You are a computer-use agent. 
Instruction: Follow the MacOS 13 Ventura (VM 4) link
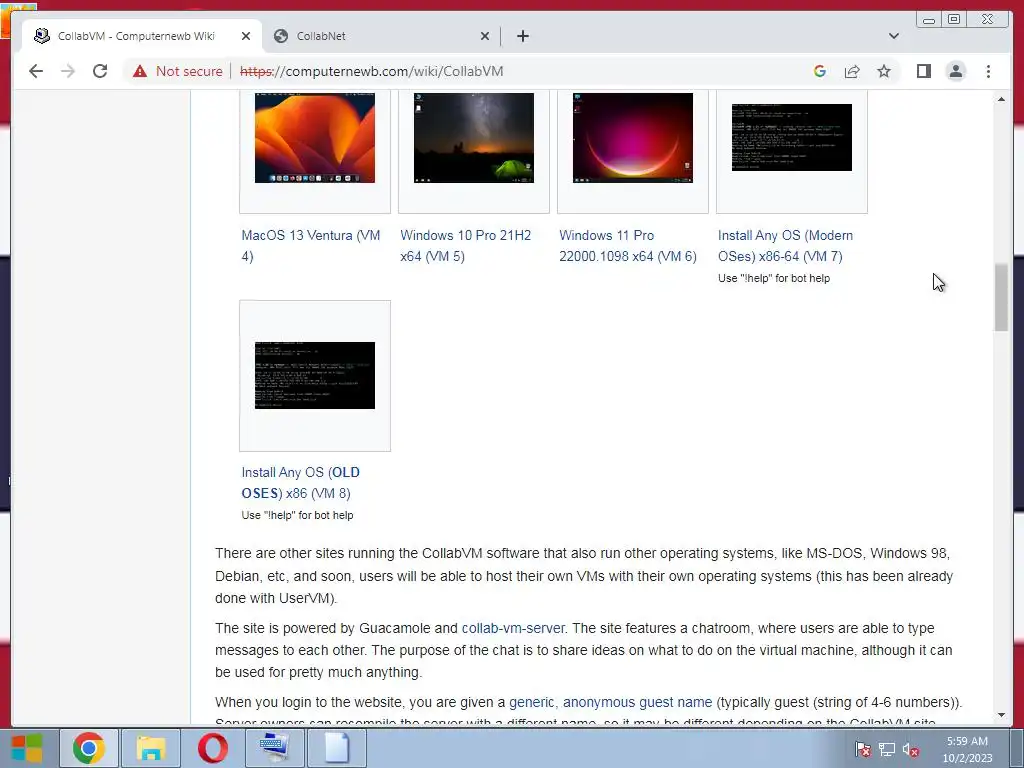pos(311,246)
